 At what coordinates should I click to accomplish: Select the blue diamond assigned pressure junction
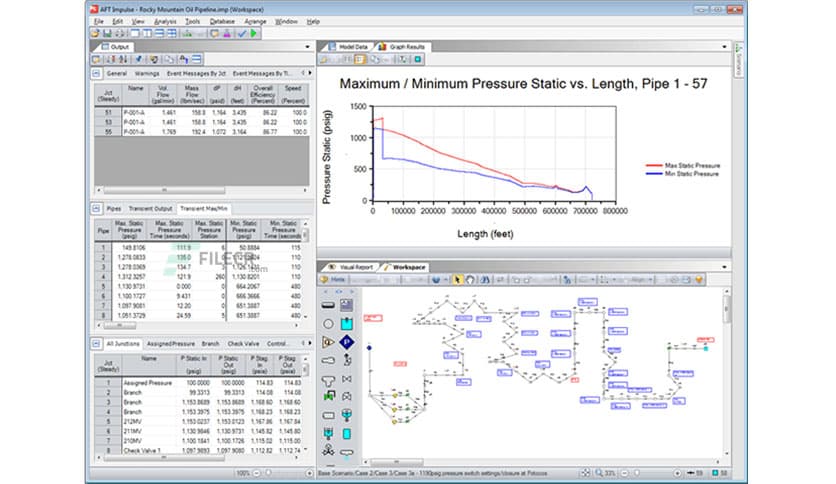click(347, 342)
